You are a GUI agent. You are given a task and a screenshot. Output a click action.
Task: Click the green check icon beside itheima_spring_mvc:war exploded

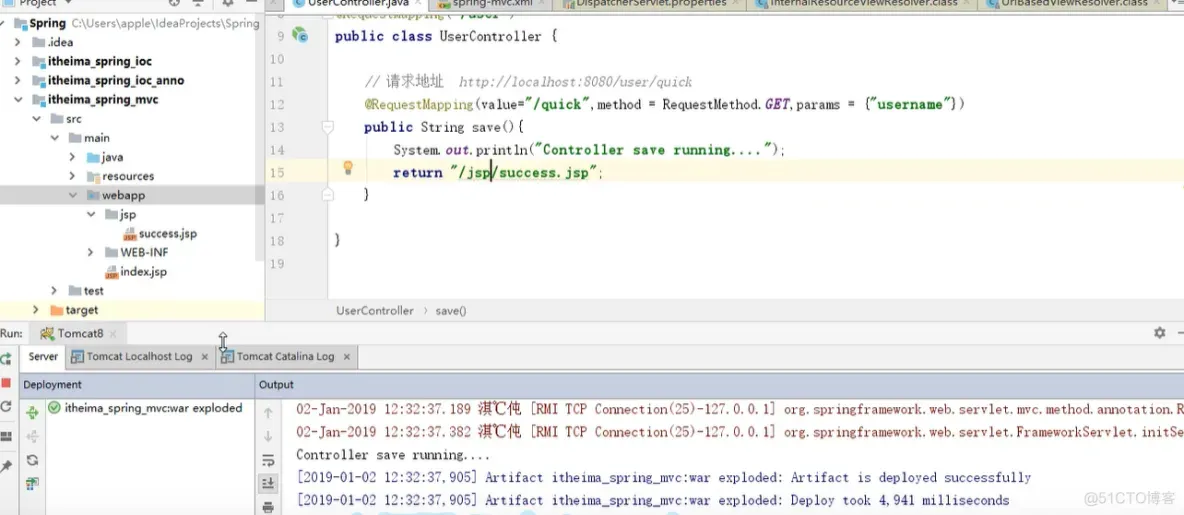[54, 408]
